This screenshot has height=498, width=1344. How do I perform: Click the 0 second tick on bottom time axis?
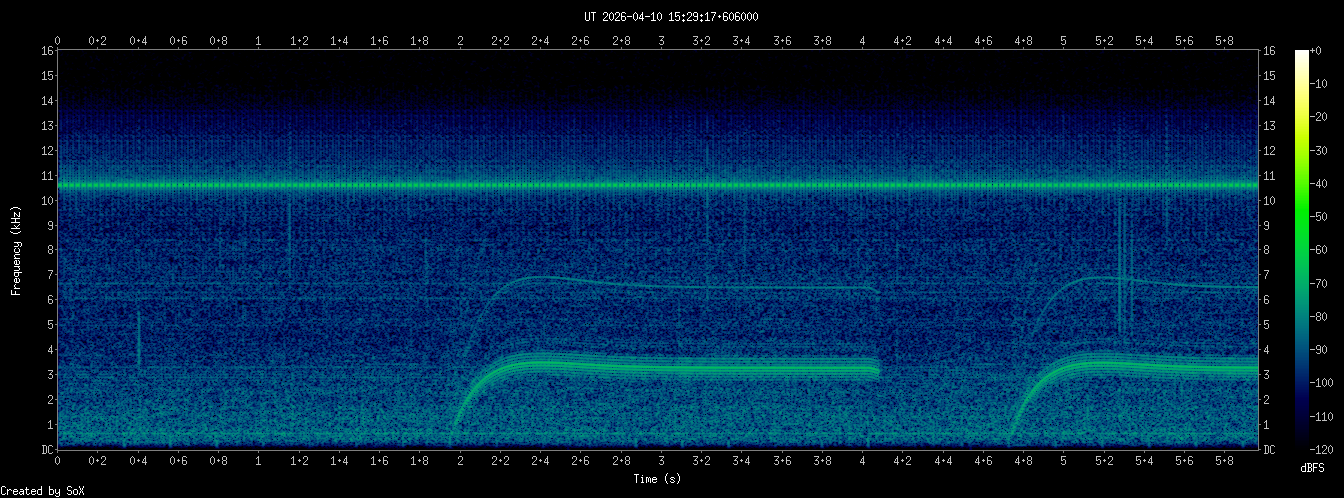tap(58, 461)
